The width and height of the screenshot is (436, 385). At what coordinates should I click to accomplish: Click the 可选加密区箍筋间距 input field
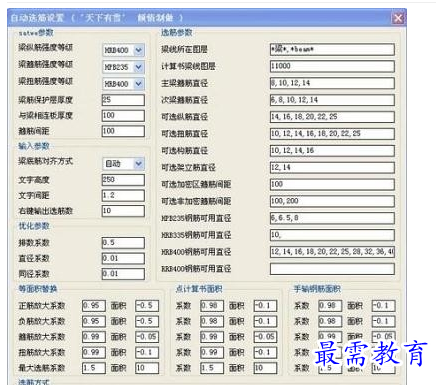[x=332, y=184]
